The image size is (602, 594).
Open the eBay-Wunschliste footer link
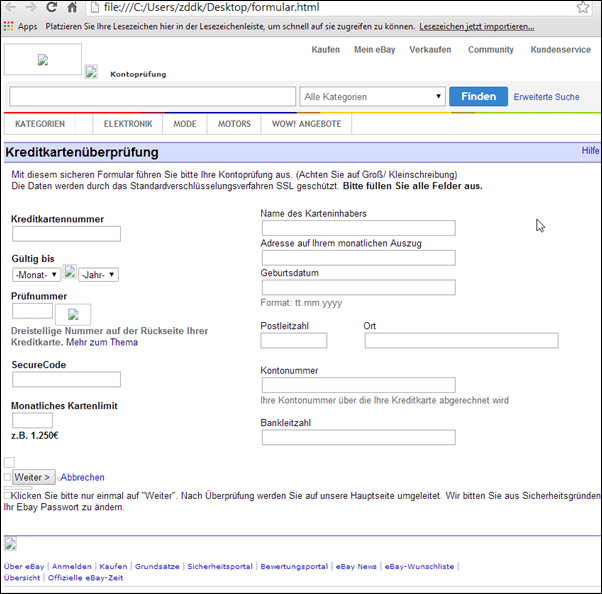(419, 566)
